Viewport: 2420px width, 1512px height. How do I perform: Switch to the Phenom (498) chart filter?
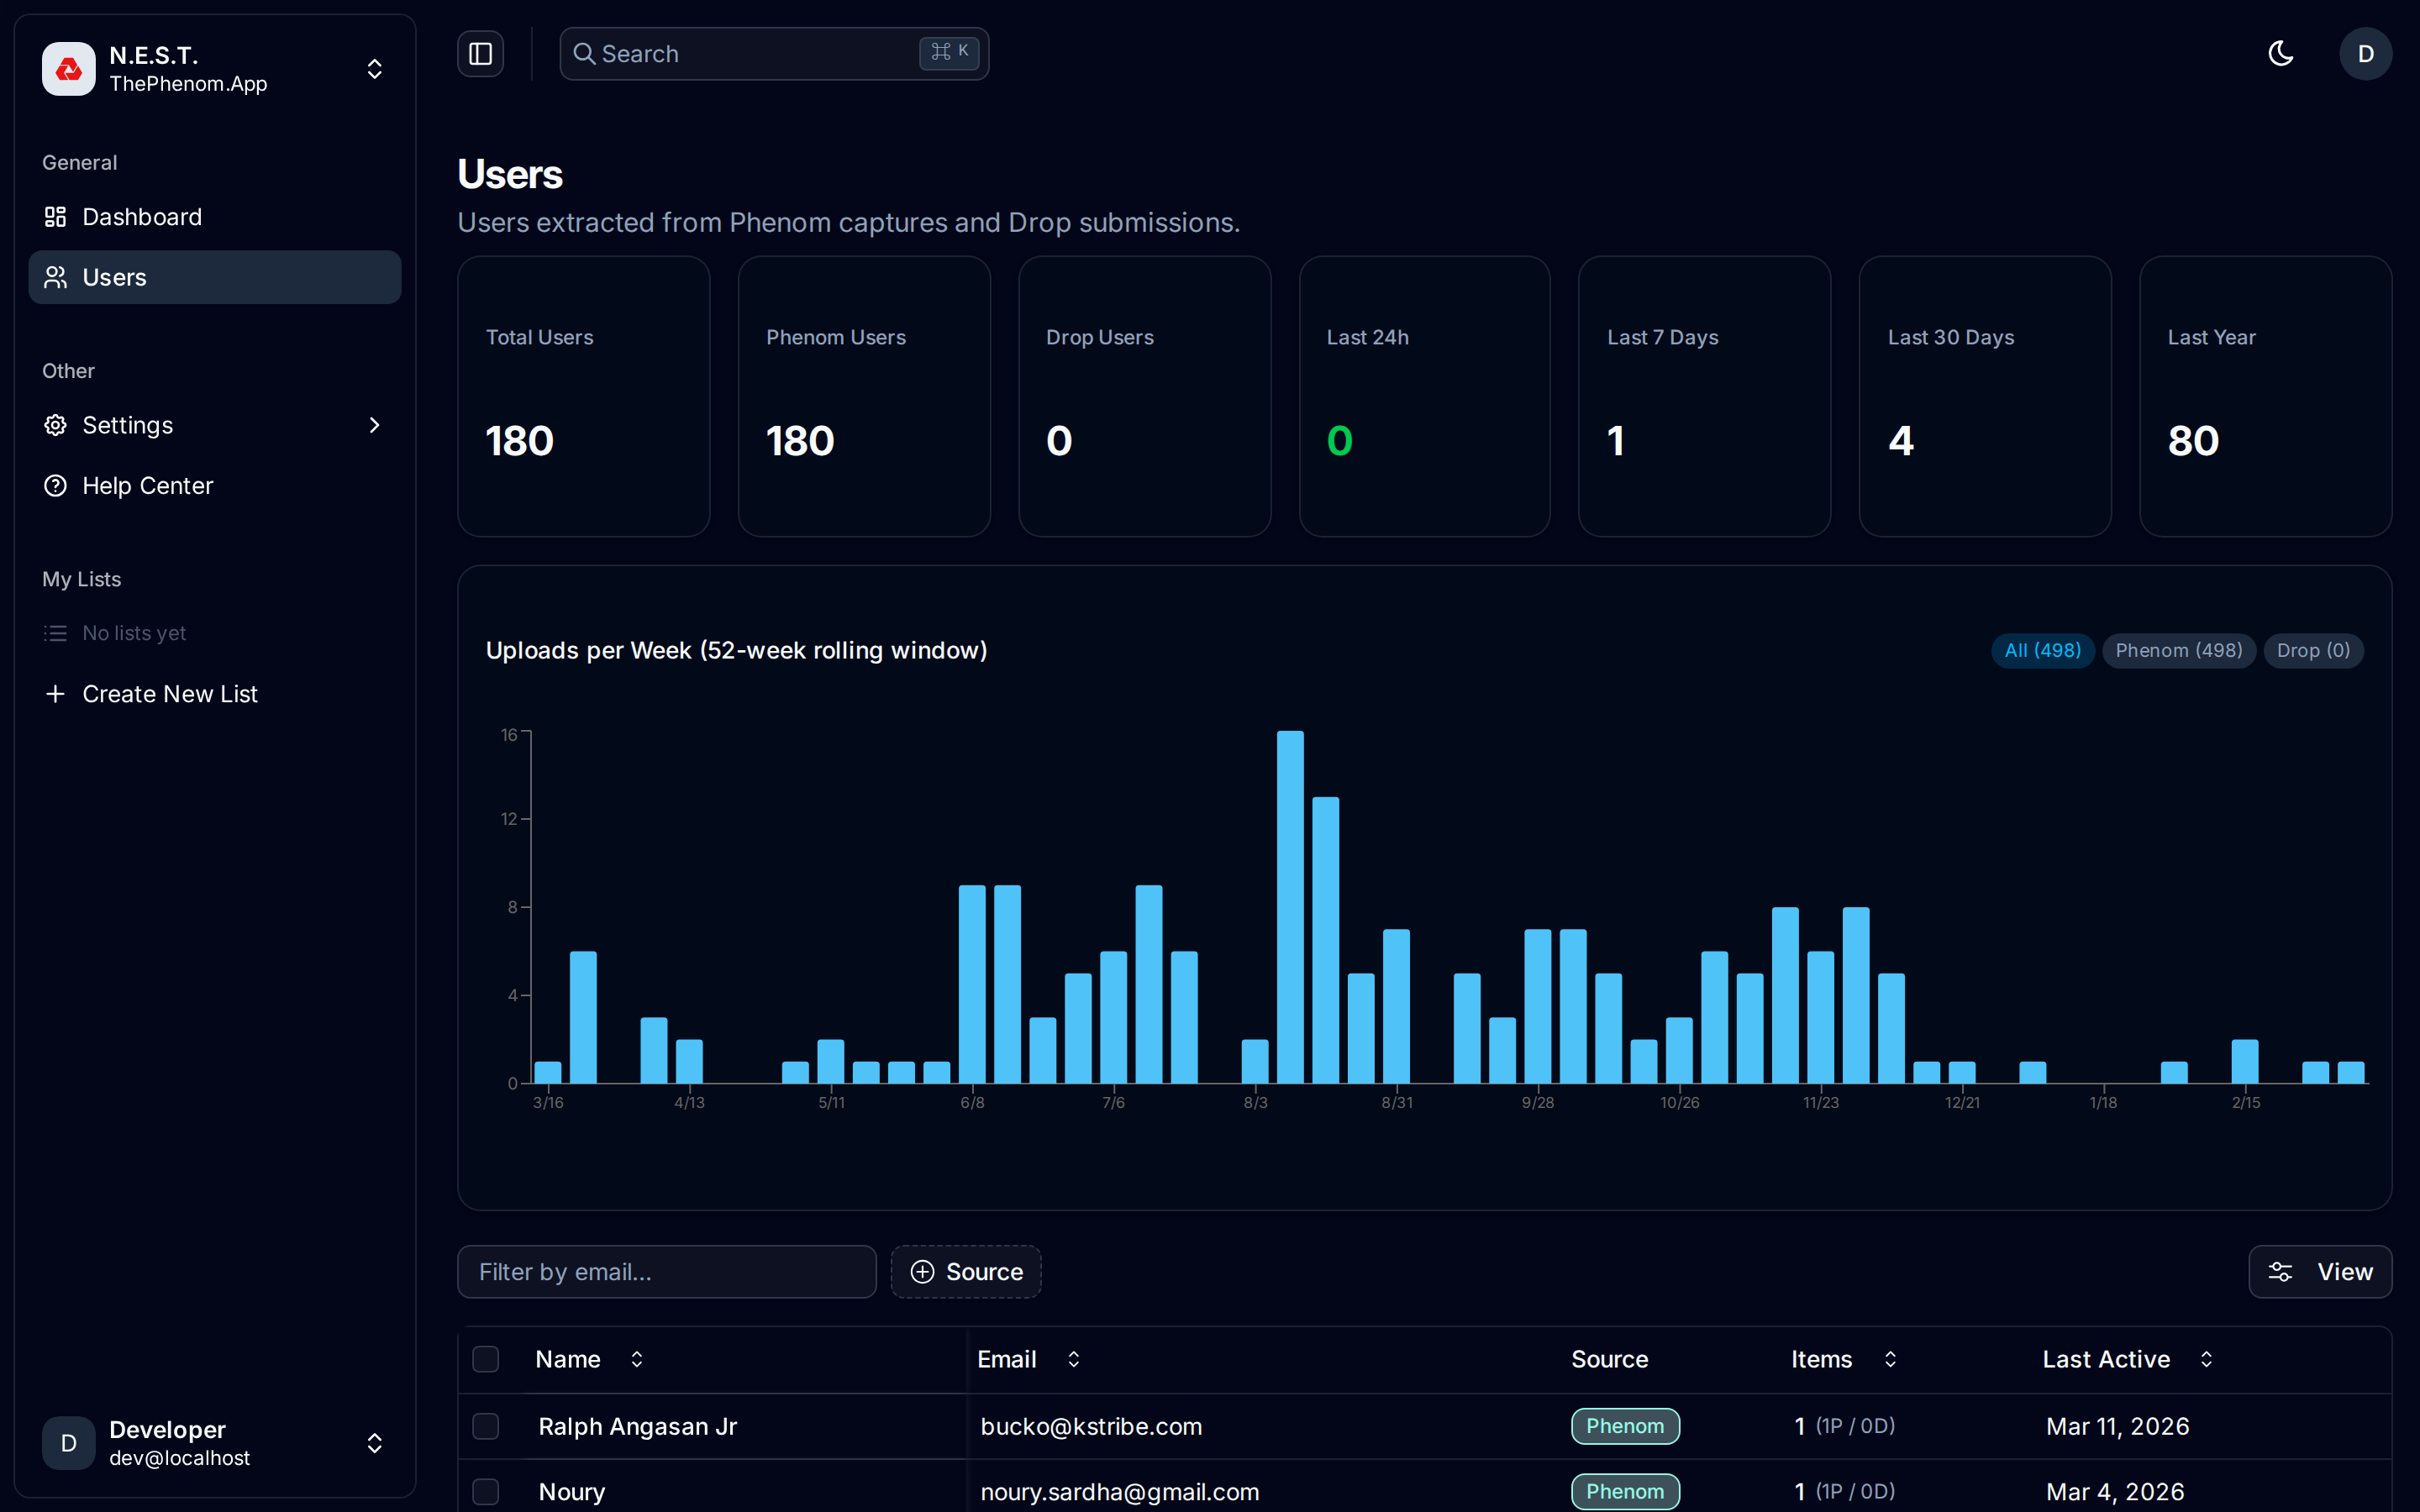click(2179, 650)
